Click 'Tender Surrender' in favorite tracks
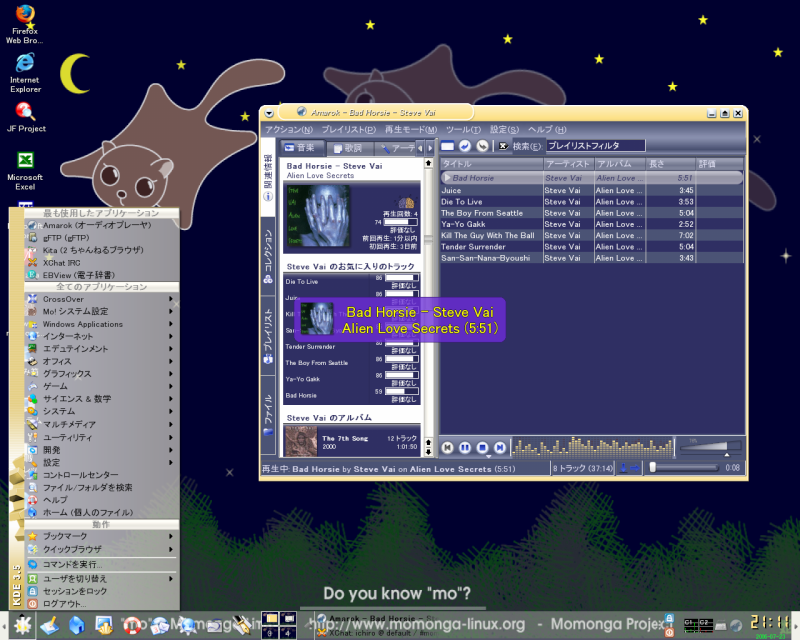 coord(310,347)
